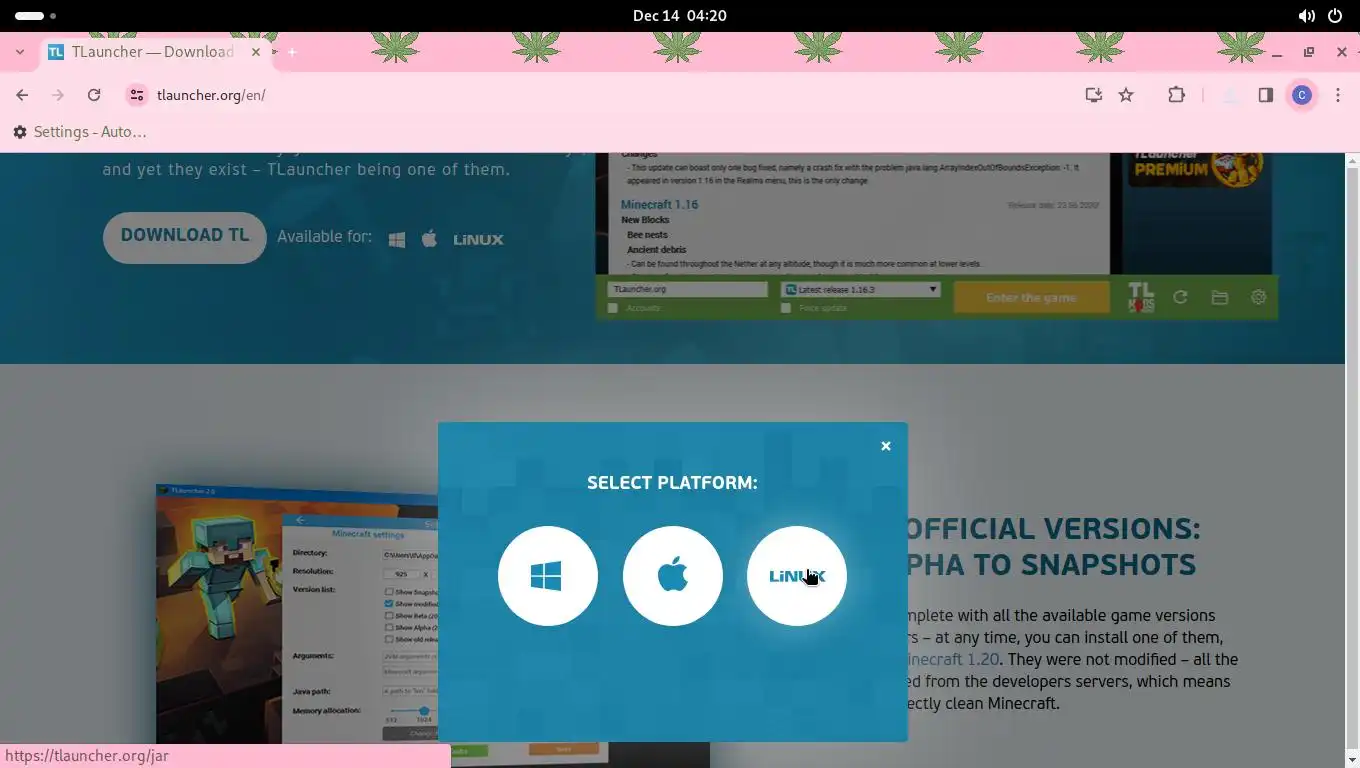Click the page vertical scrollbar
The height and width of the screenshot is (768, 1360).
coord(1352,460)
